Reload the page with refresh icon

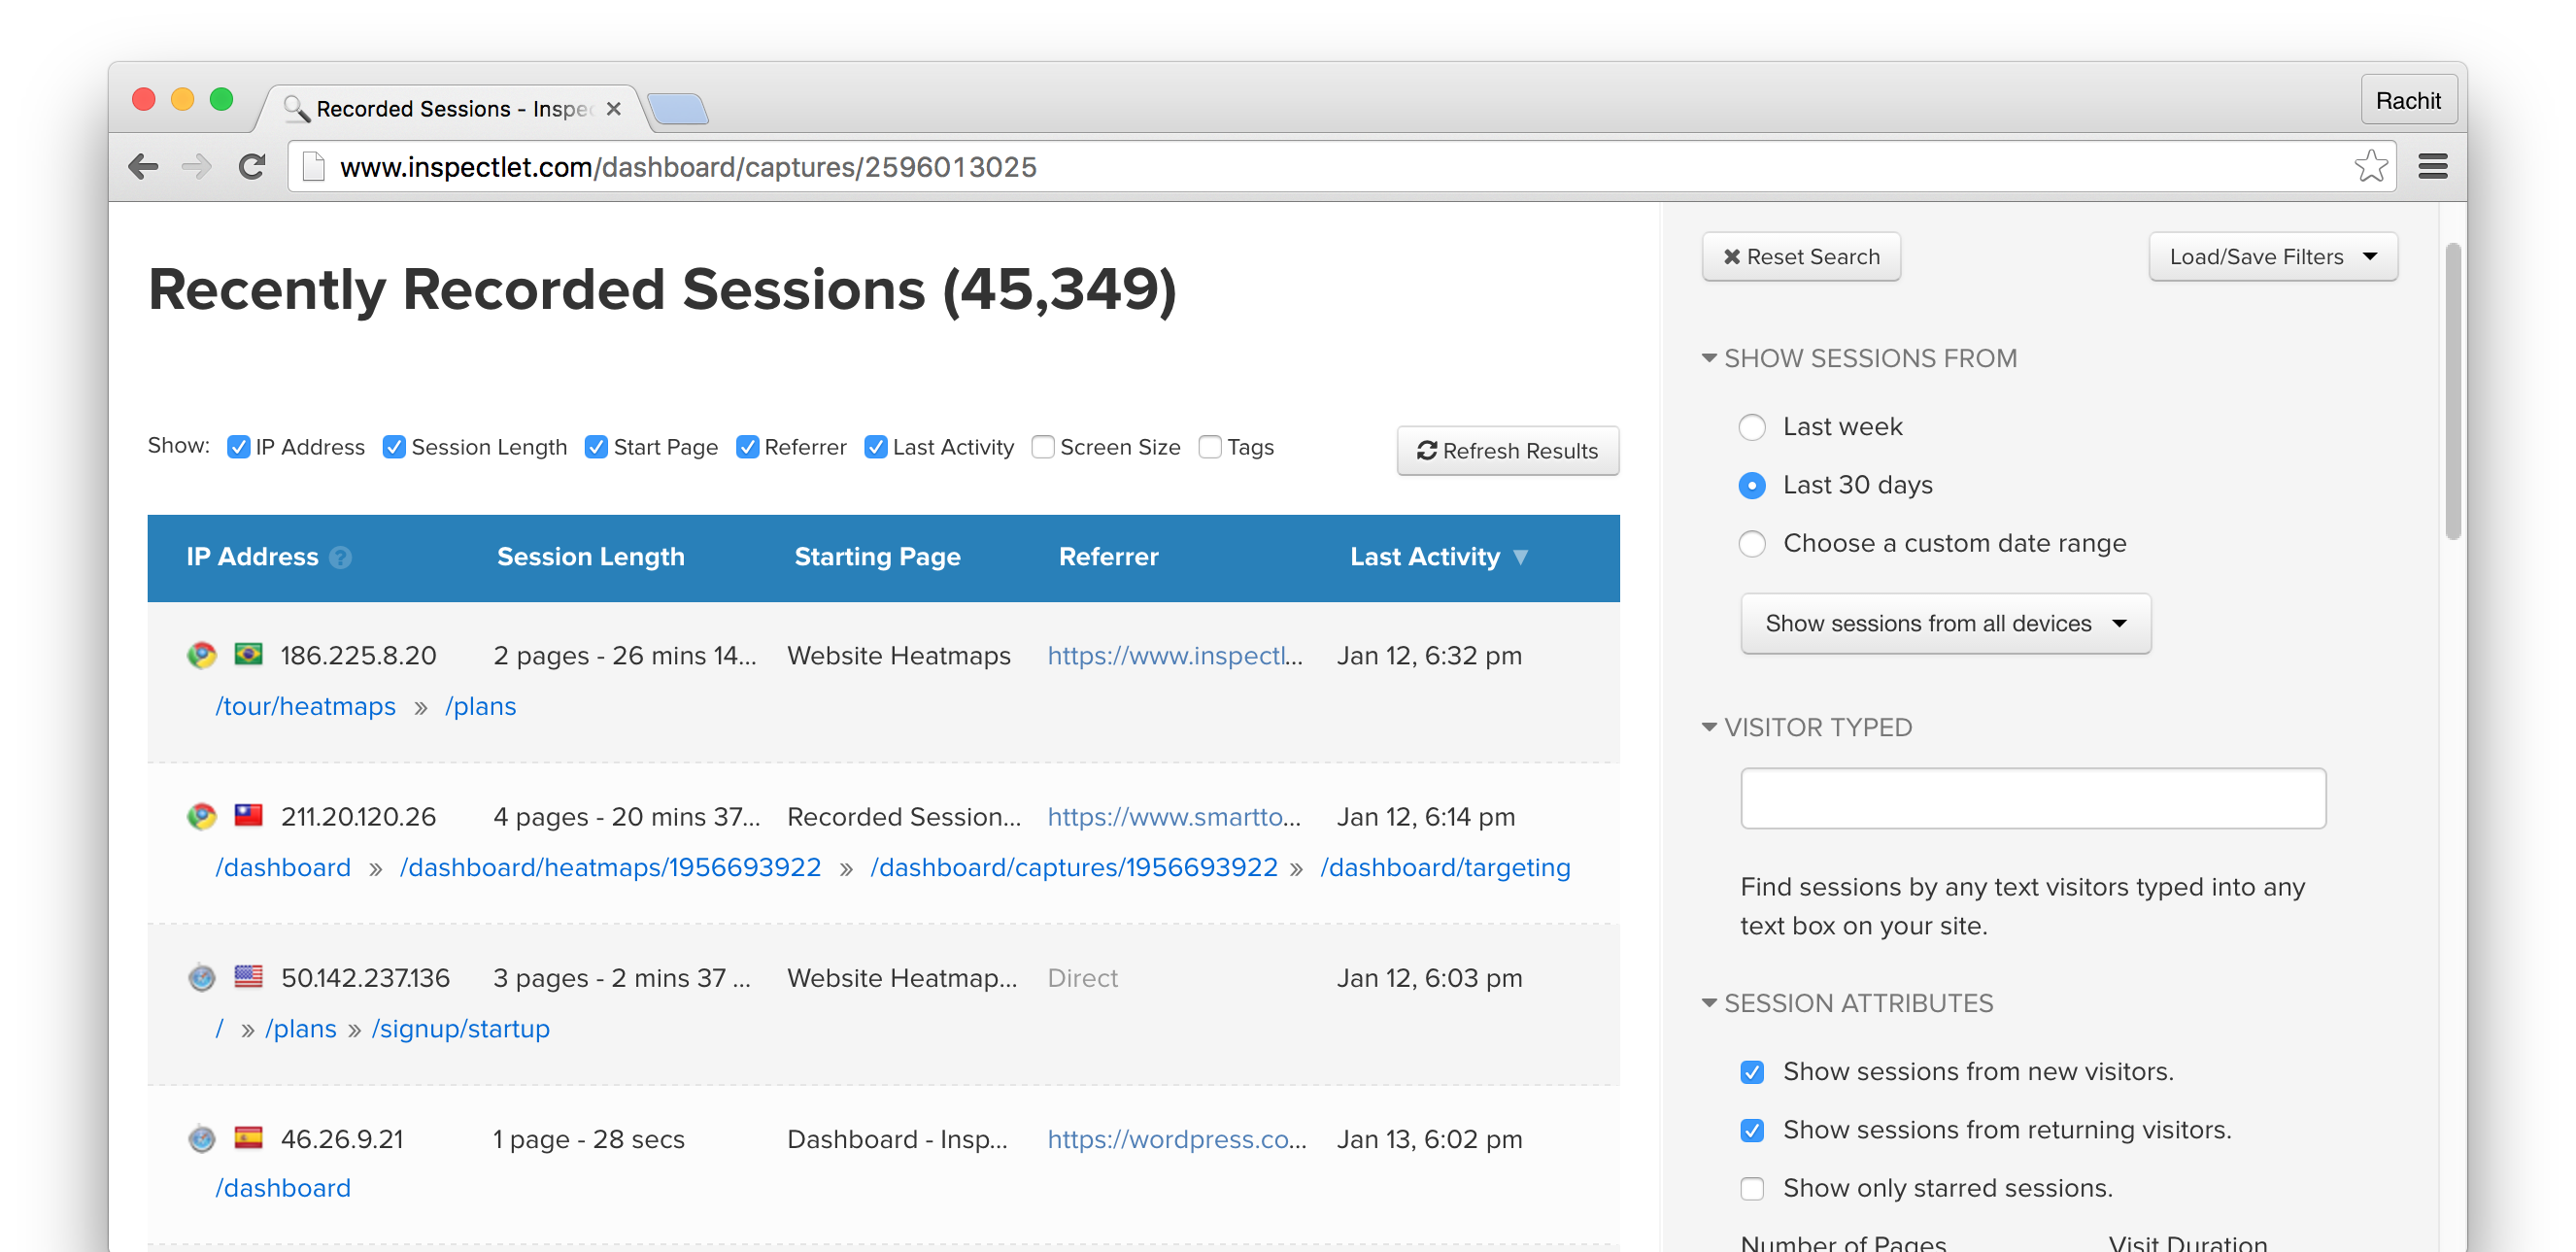252,167
